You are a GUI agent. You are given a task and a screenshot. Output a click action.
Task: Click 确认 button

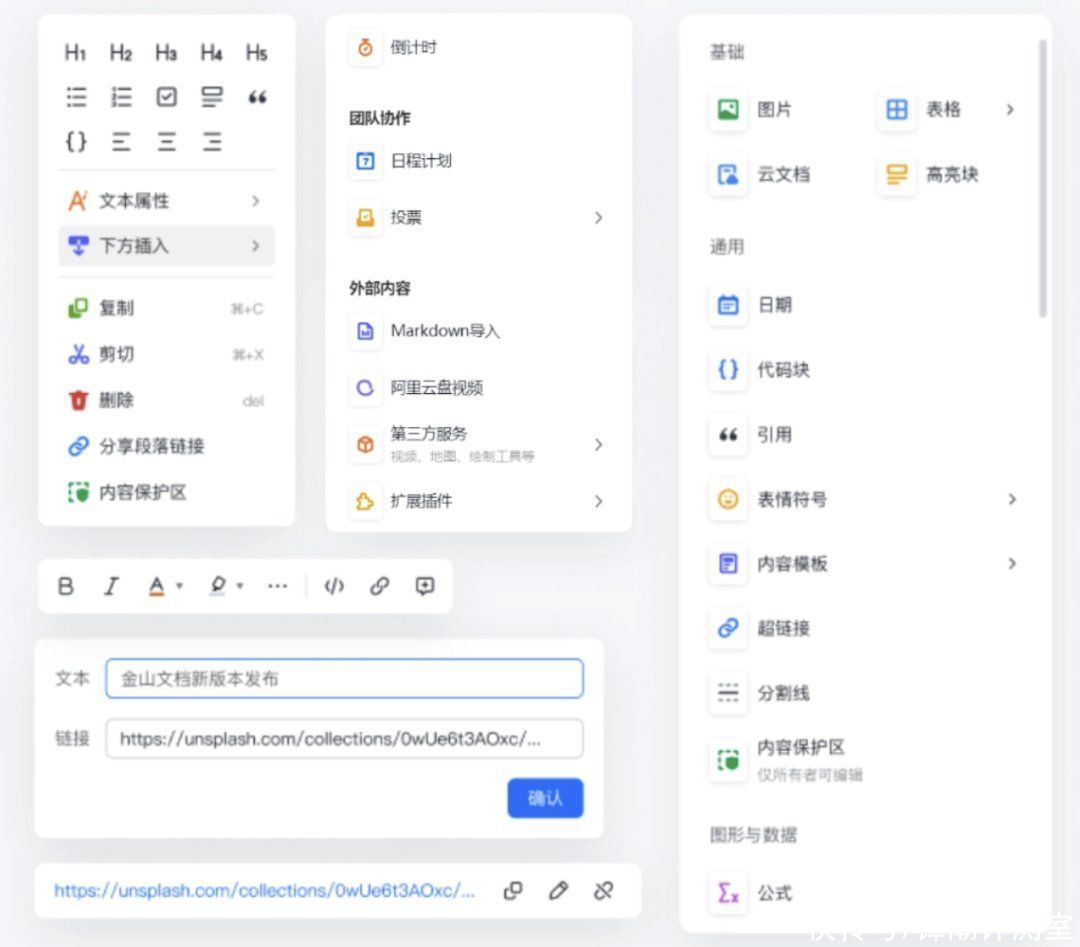[x=546, y=798]
